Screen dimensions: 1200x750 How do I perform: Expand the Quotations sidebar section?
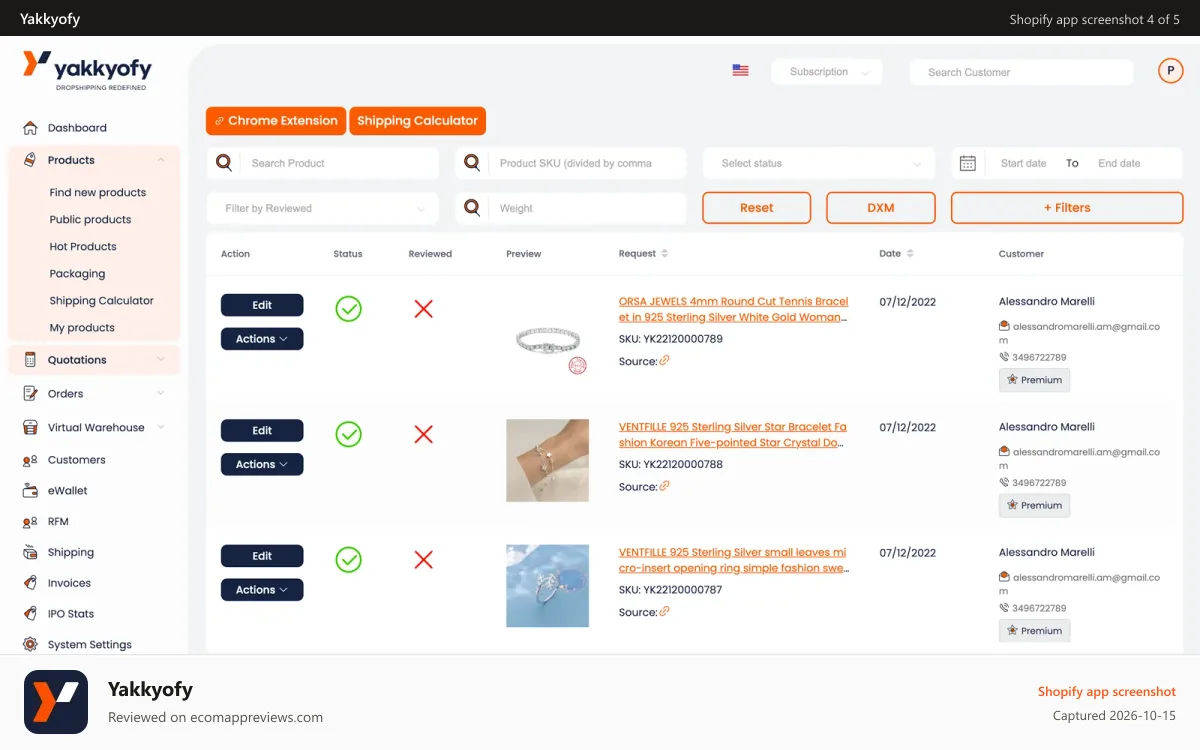coord(161,360)
